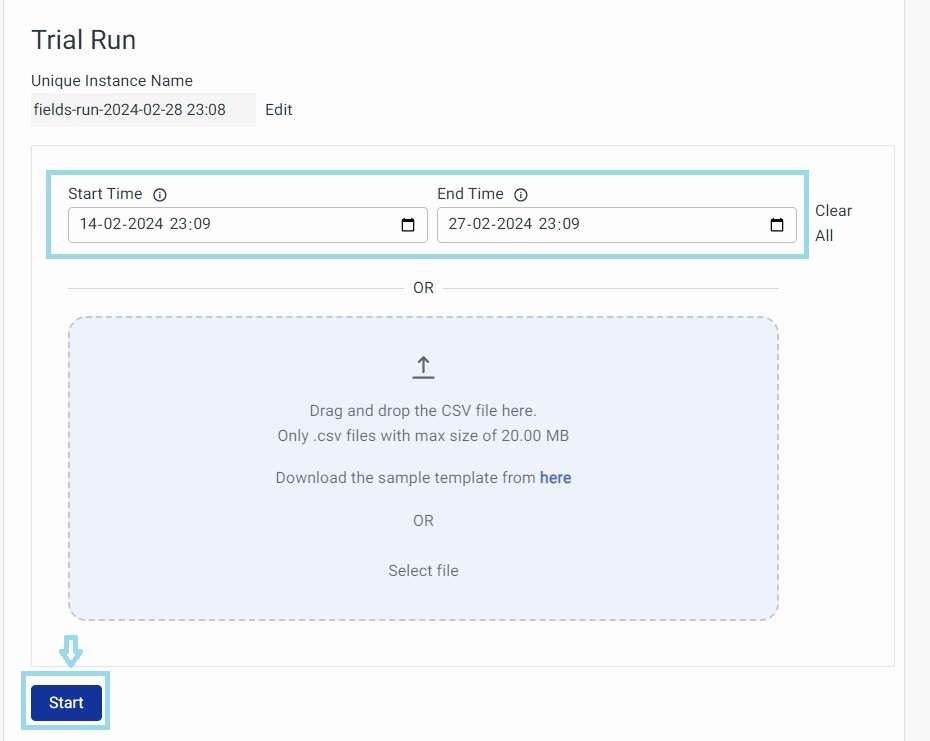Edit the unique instance name
This screenshot has height=741, width=930.
point(279,110)
